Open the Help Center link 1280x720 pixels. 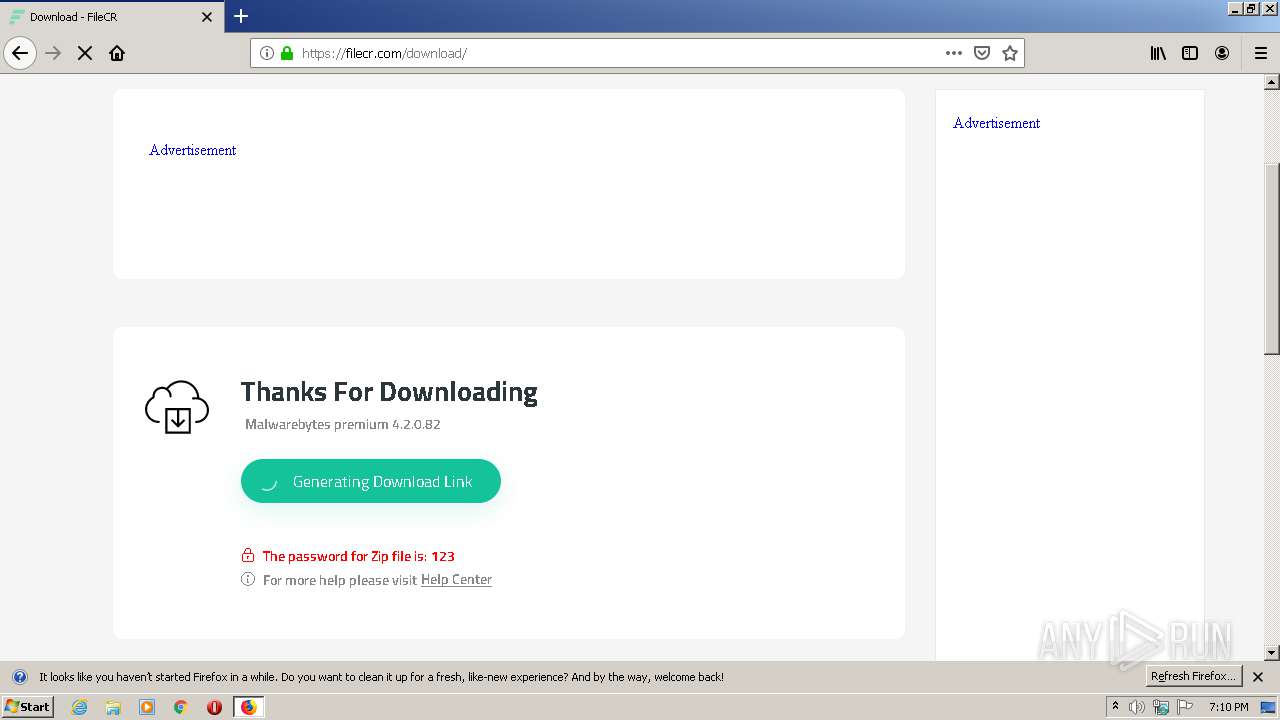[x=456, y=580]
